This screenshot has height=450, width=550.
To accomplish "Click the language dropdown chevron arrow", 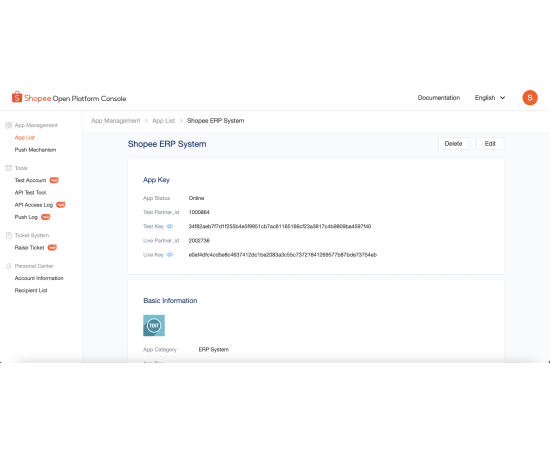I will (x=502, y=98).
